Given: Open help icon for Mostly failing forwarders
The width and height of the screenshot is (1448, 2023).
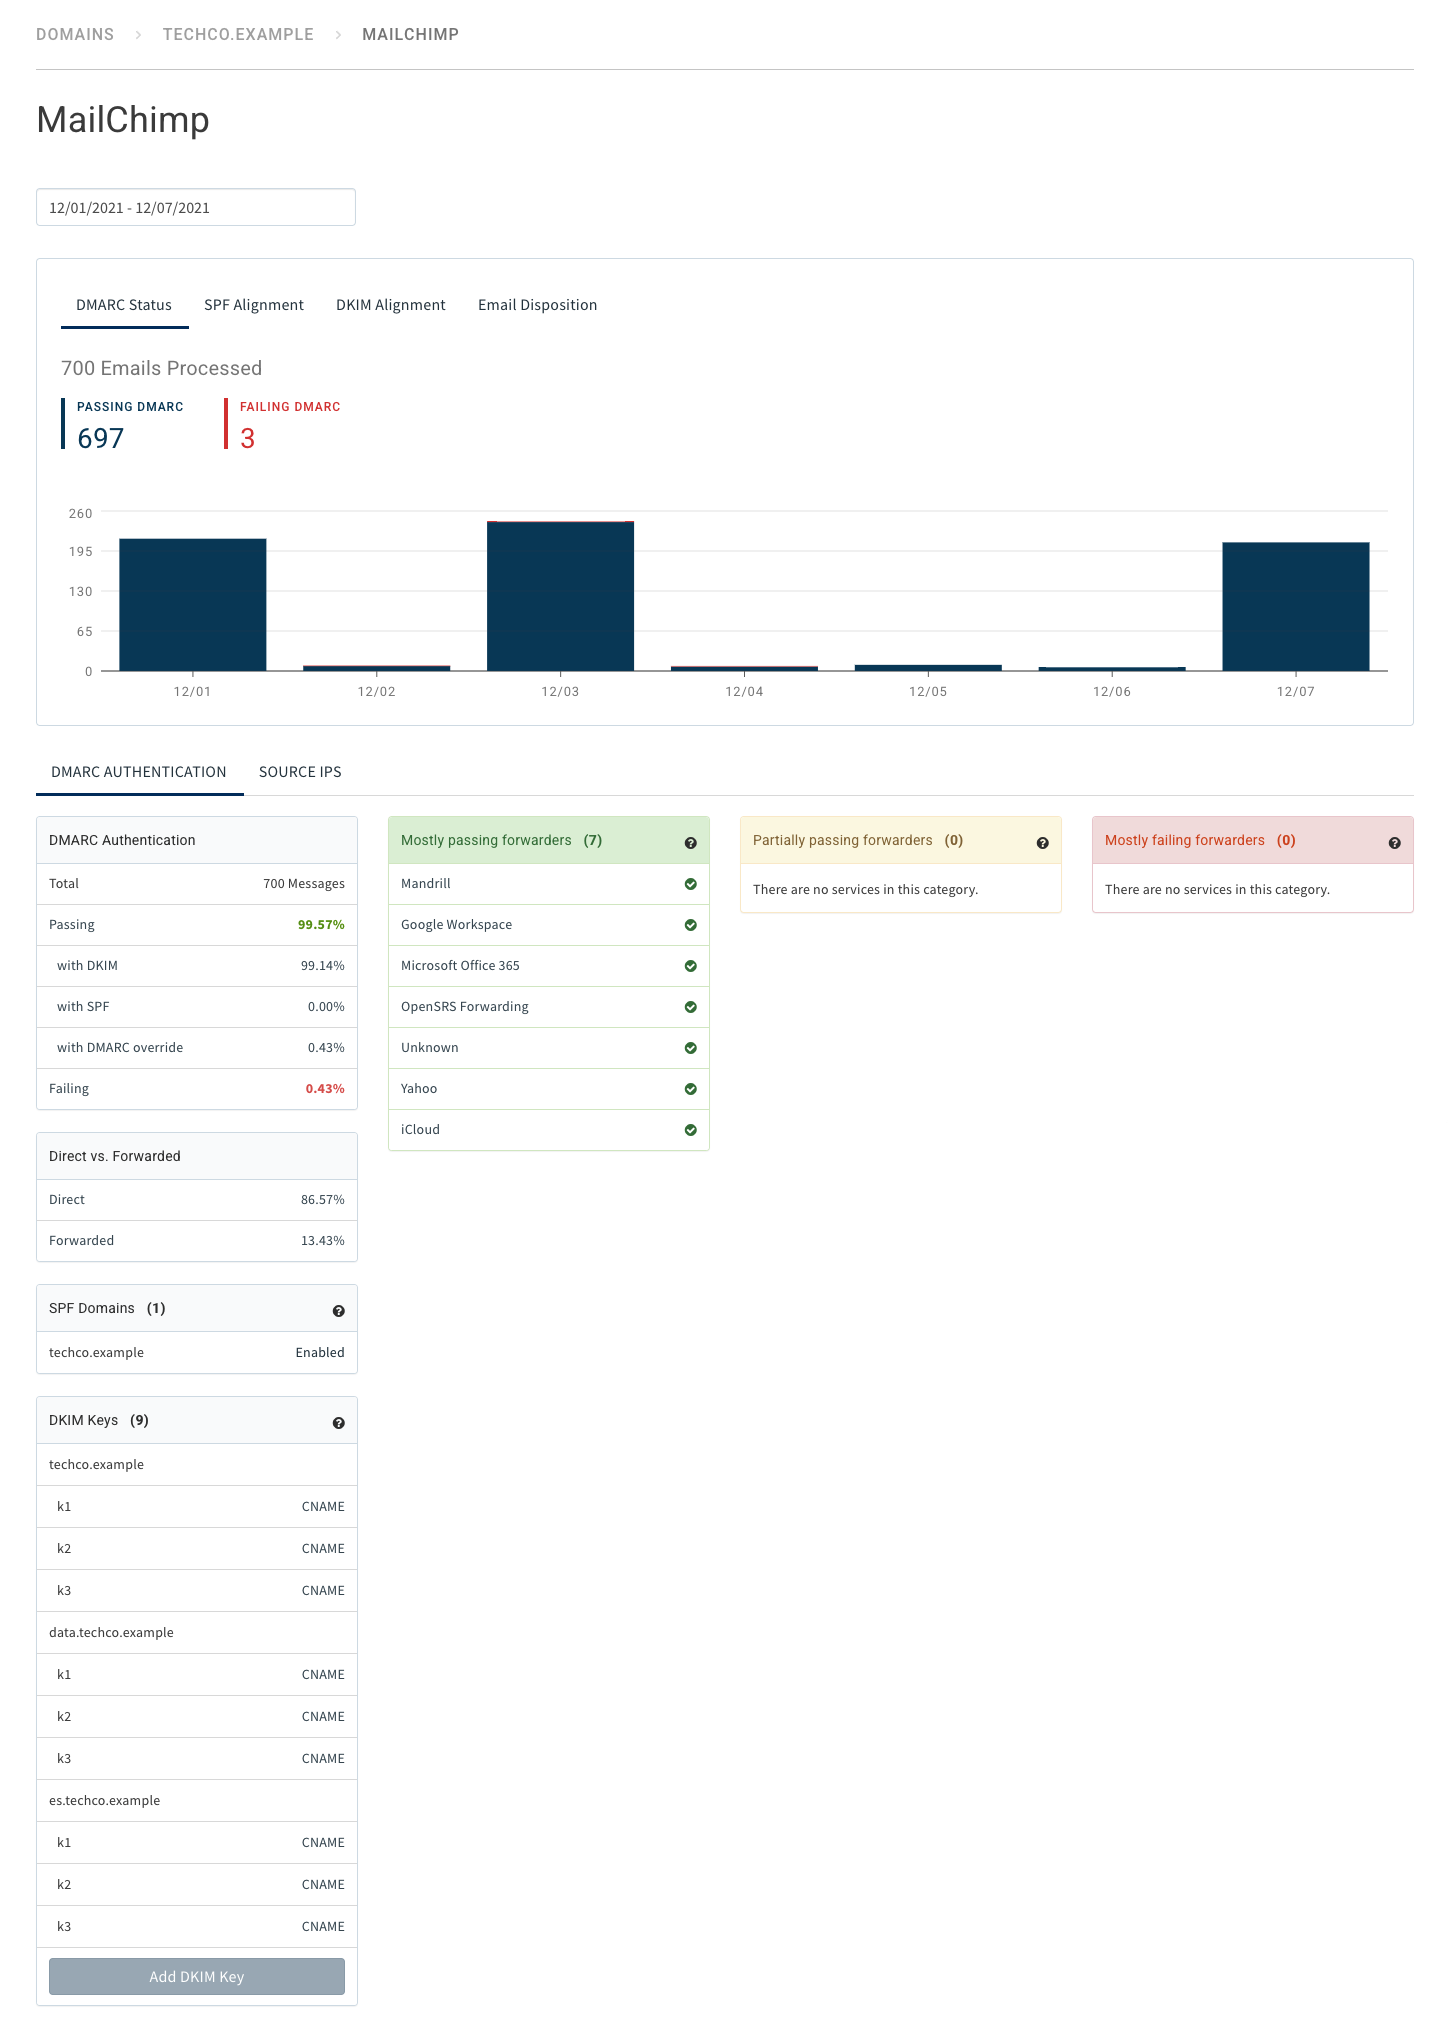Looking at the screenshot, I should click(1394, 843).
